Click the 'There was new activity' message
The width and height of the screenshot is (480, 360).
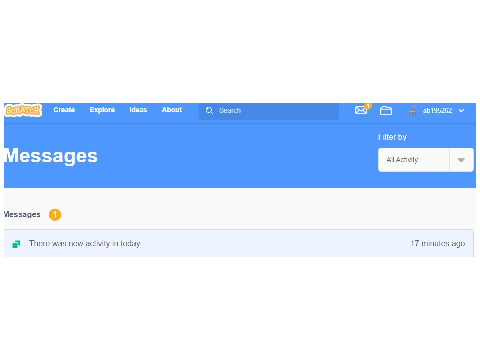point(84,244)
